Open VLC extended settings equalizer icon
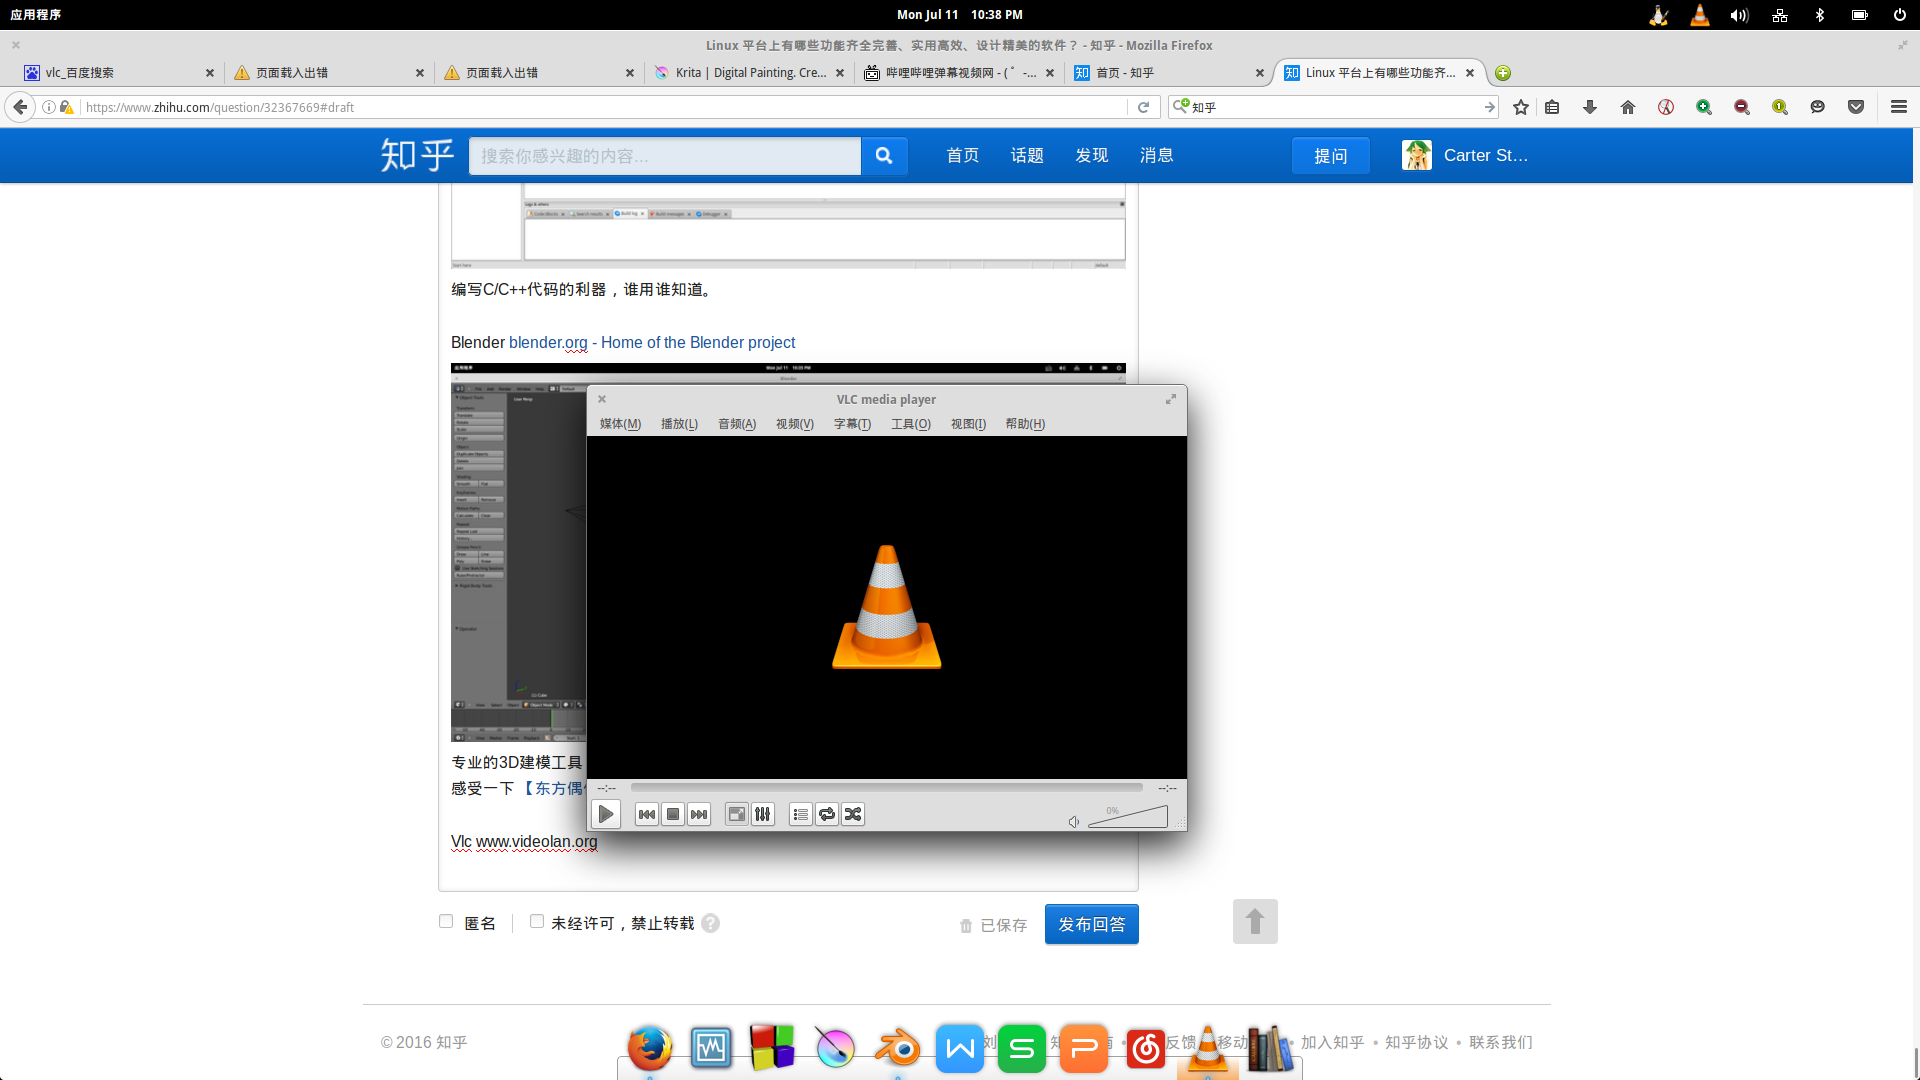Viewport: 1920px width, 1080px height. coord(763,814)
